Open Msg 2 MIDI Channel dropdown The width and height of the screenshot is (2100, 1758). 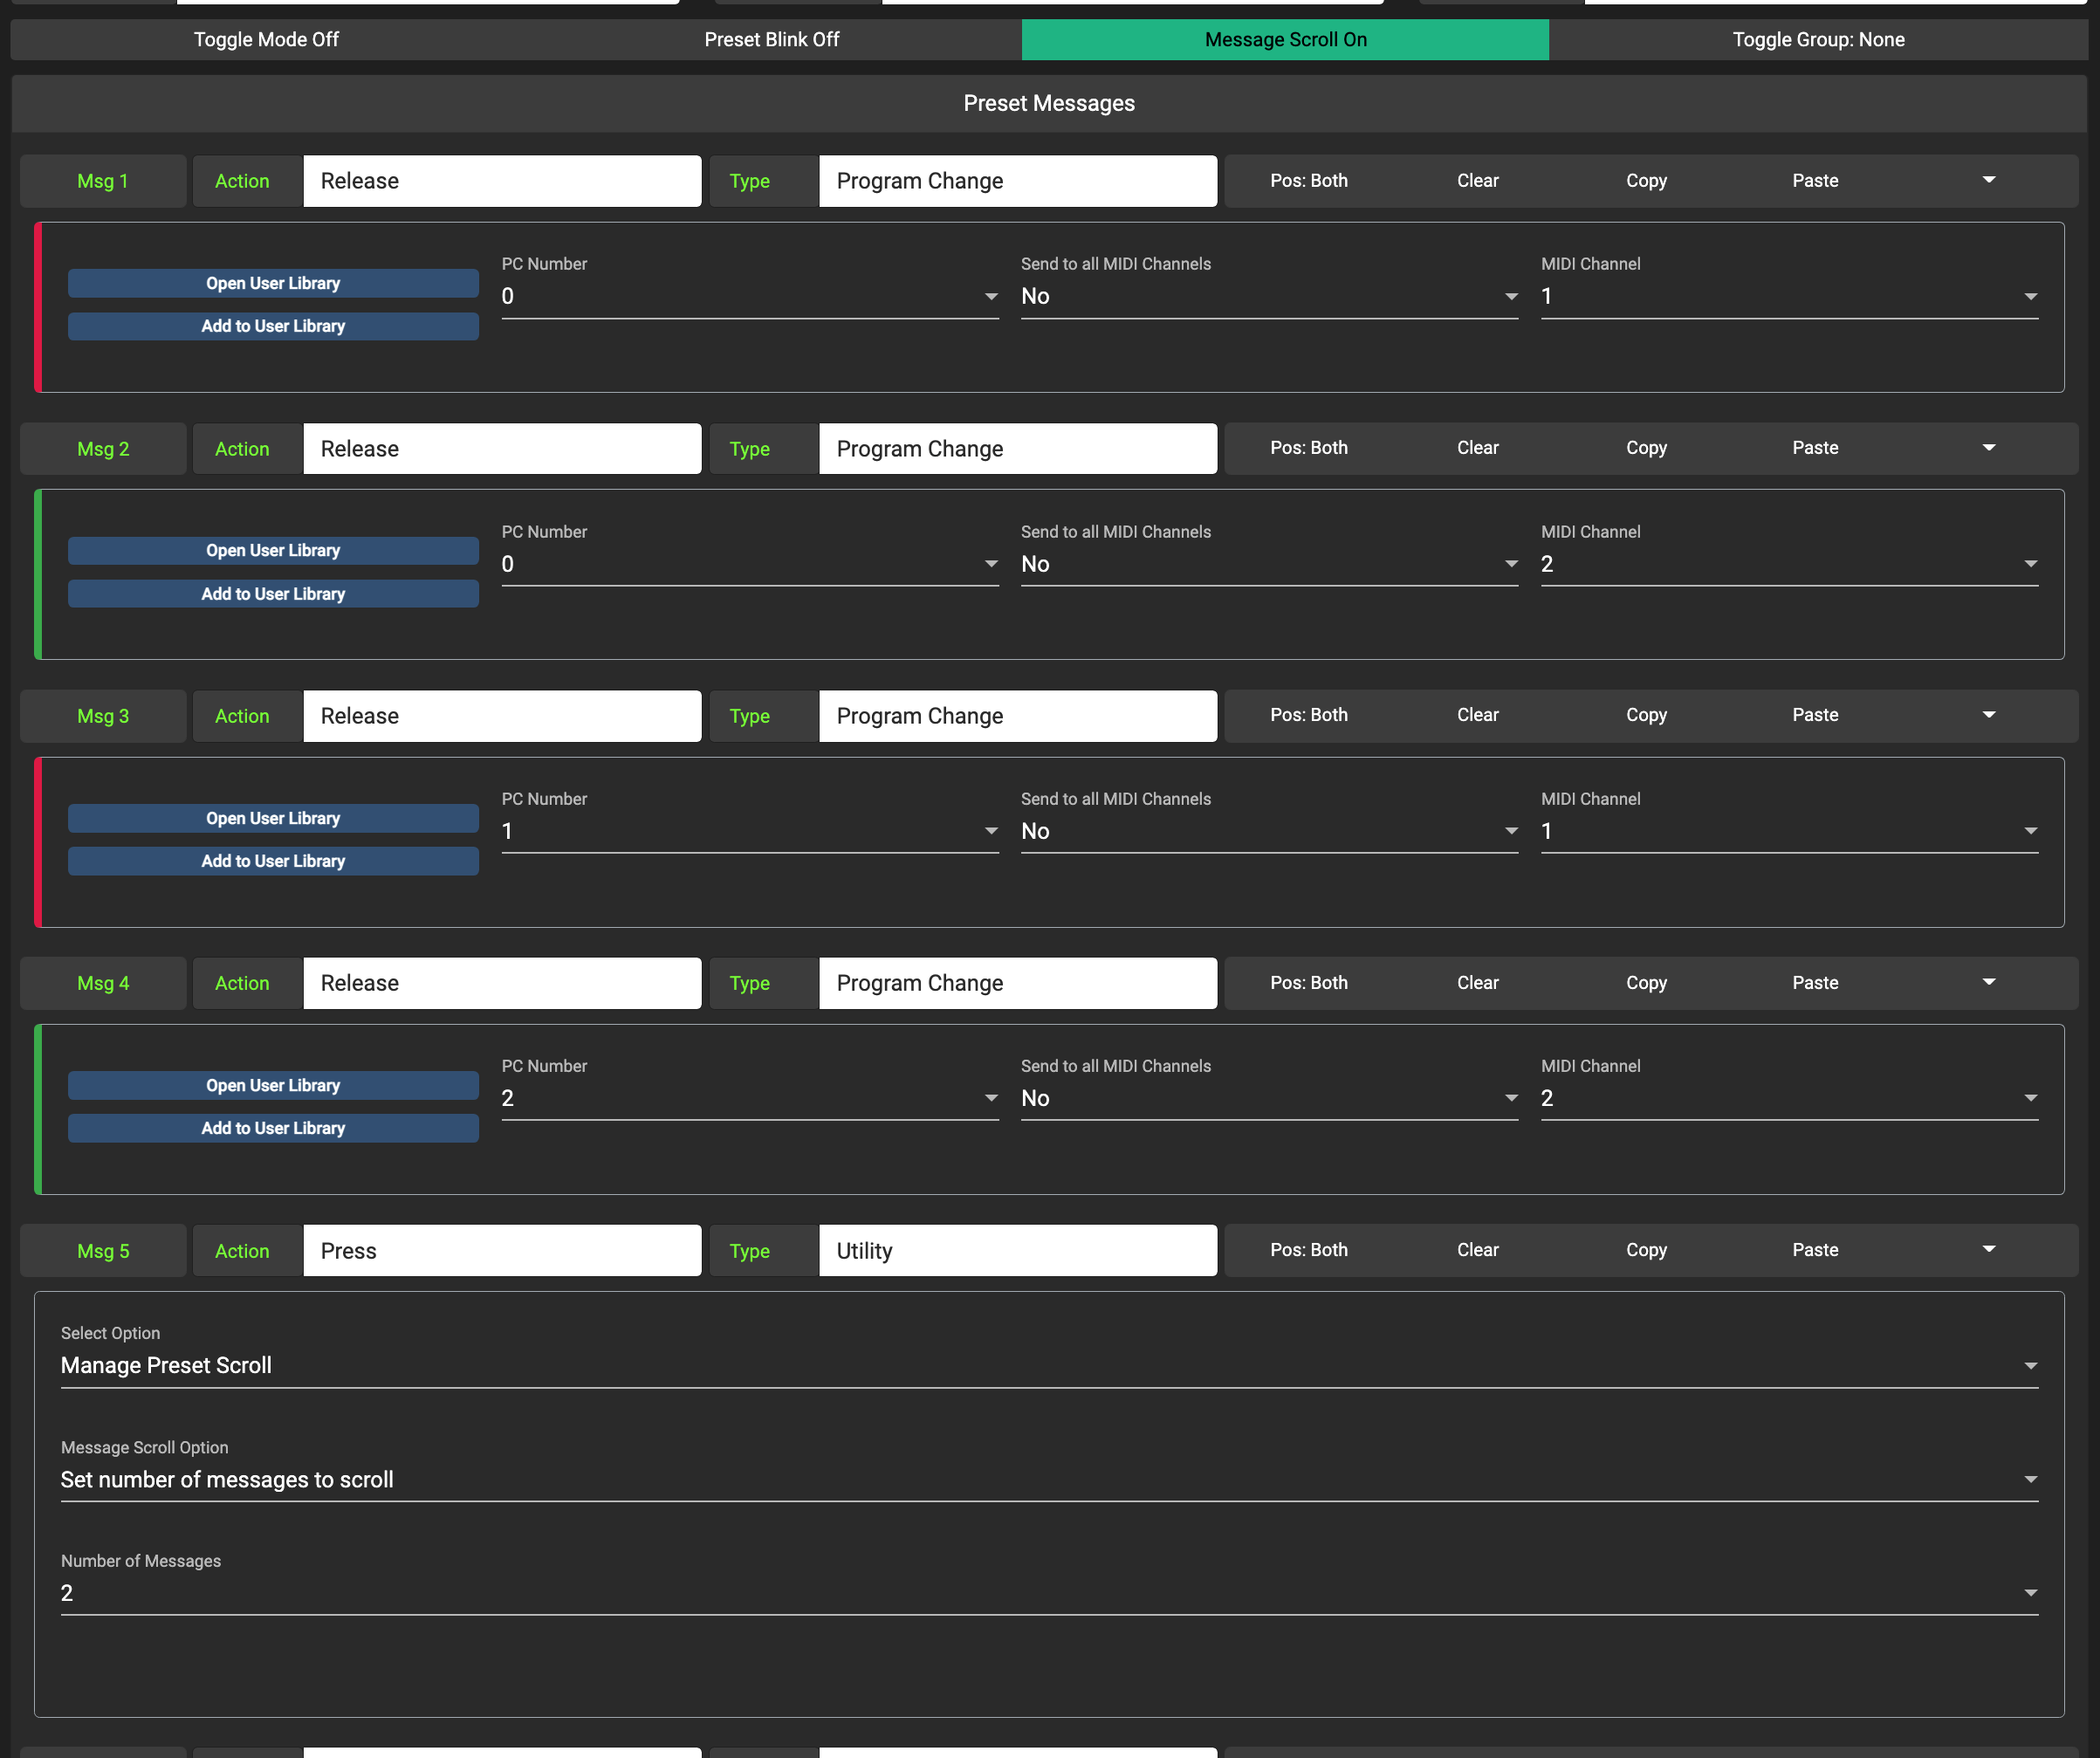(x=1788, y=564)
